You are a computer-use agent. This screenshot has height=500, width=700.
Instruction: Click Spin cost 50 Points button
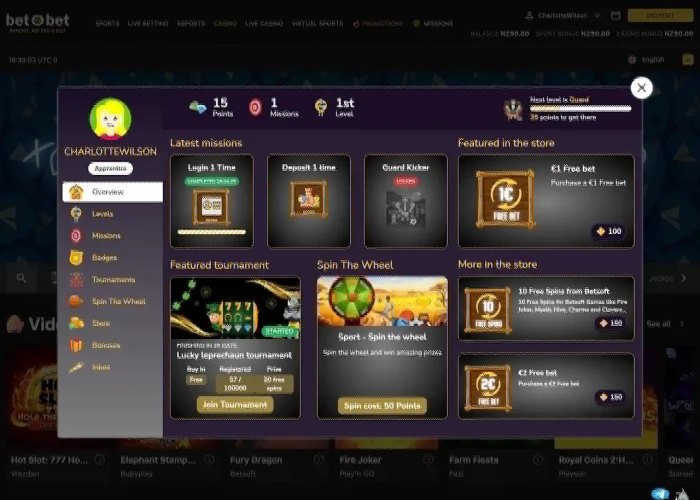pos(382,406)
